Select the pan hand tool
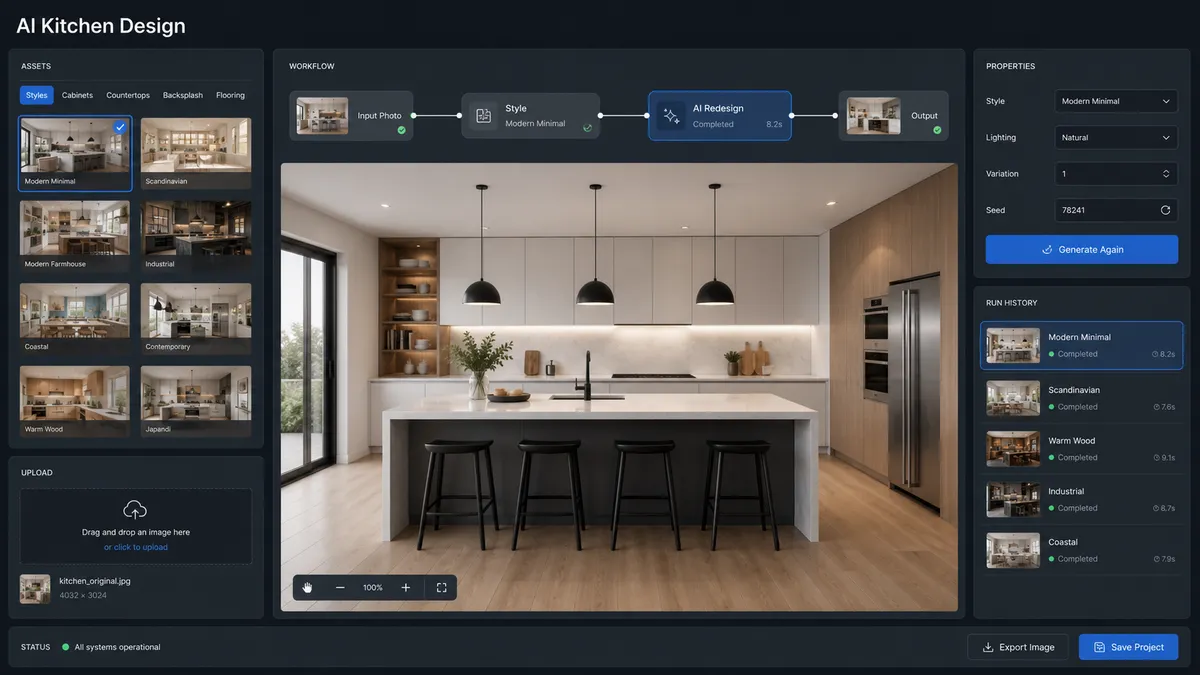 308,588
